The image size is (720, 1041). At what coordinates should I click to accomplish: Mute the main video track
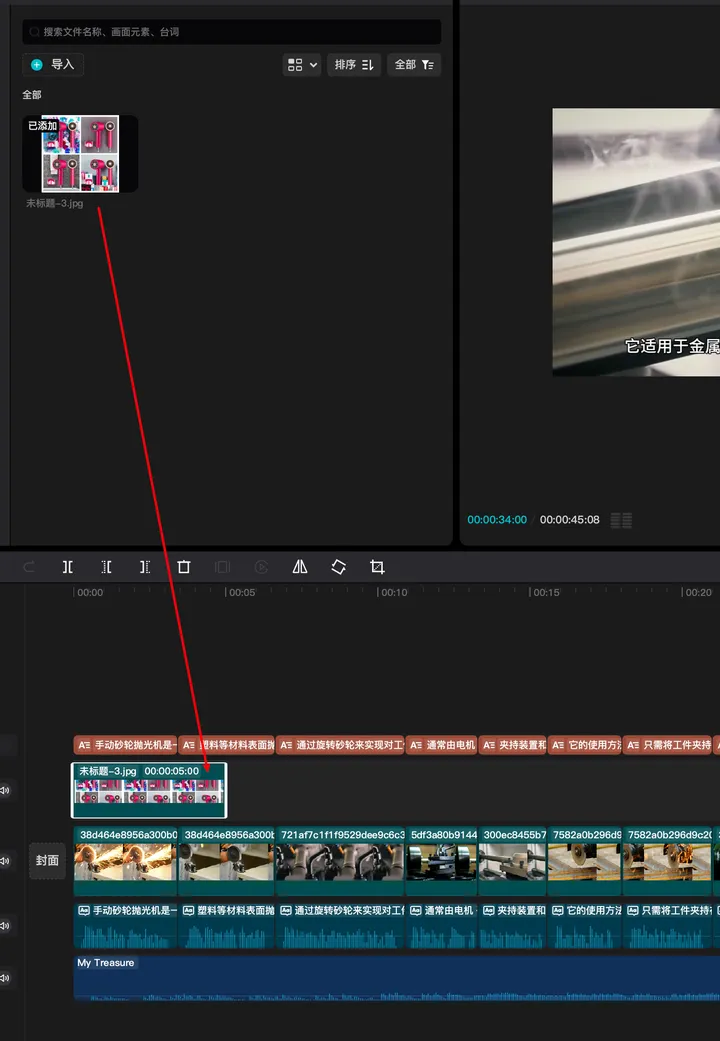[5, 860]
